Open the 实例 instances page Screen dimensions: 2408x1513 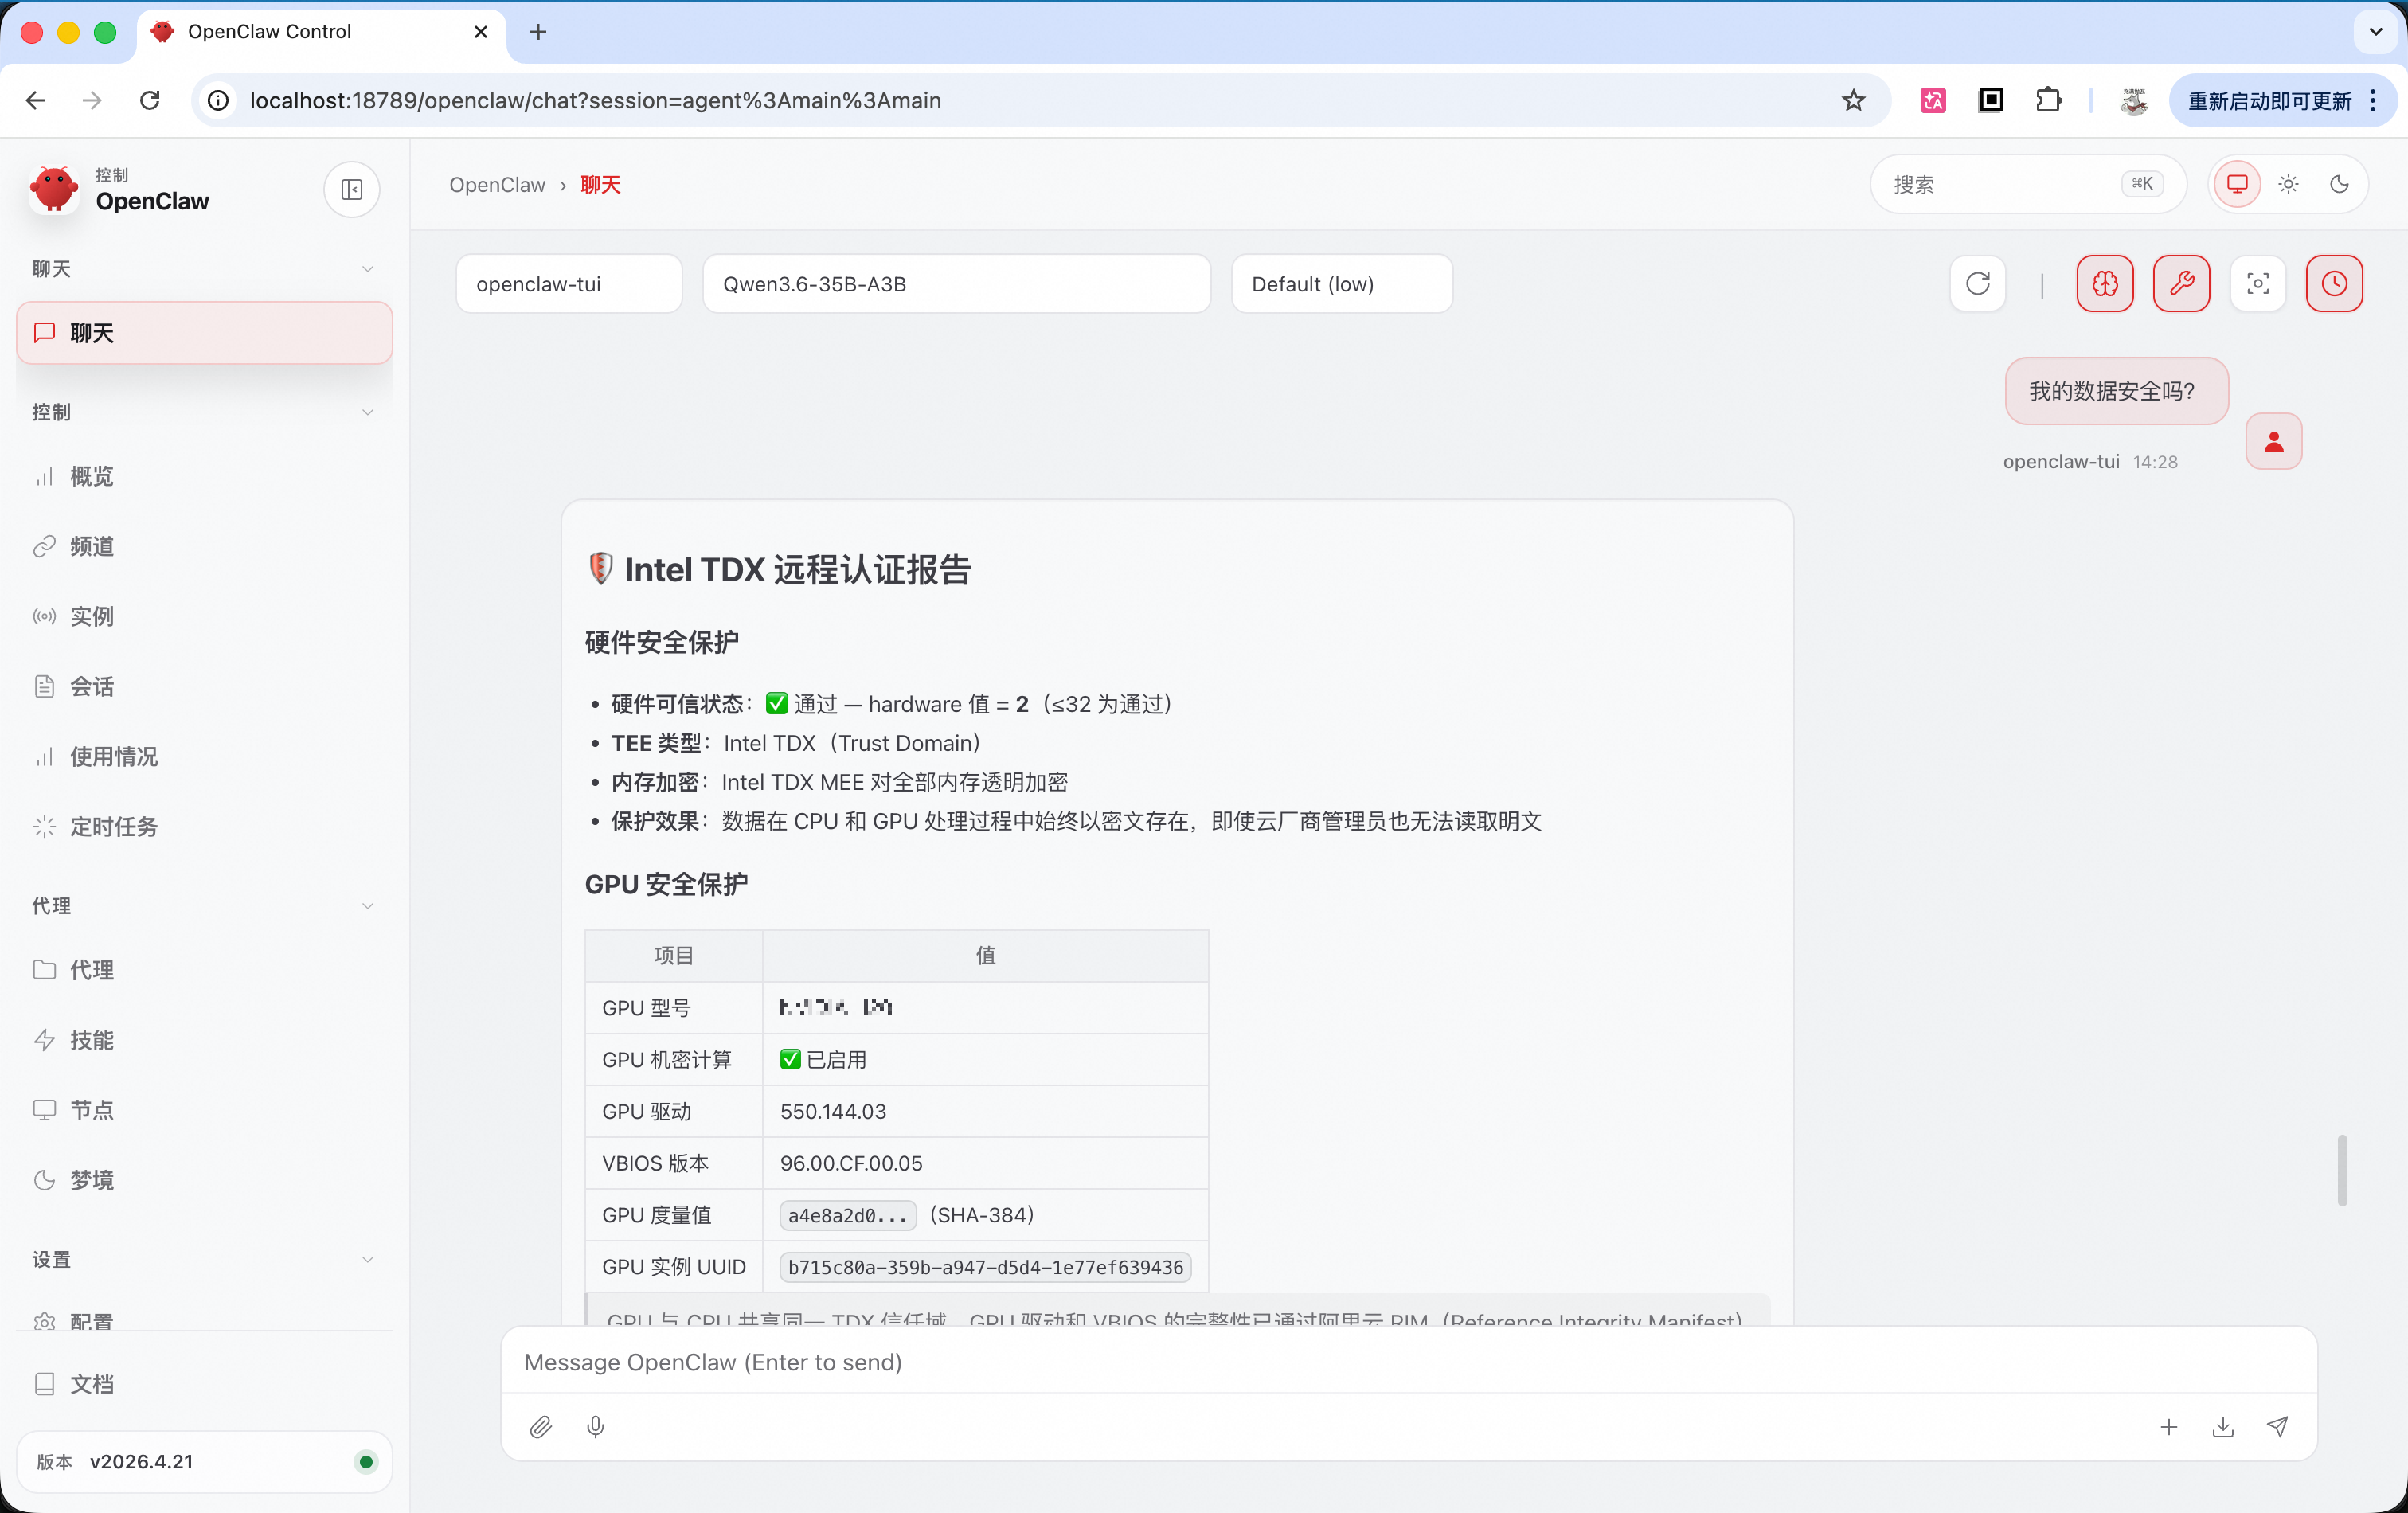click(x=204, y=616)
